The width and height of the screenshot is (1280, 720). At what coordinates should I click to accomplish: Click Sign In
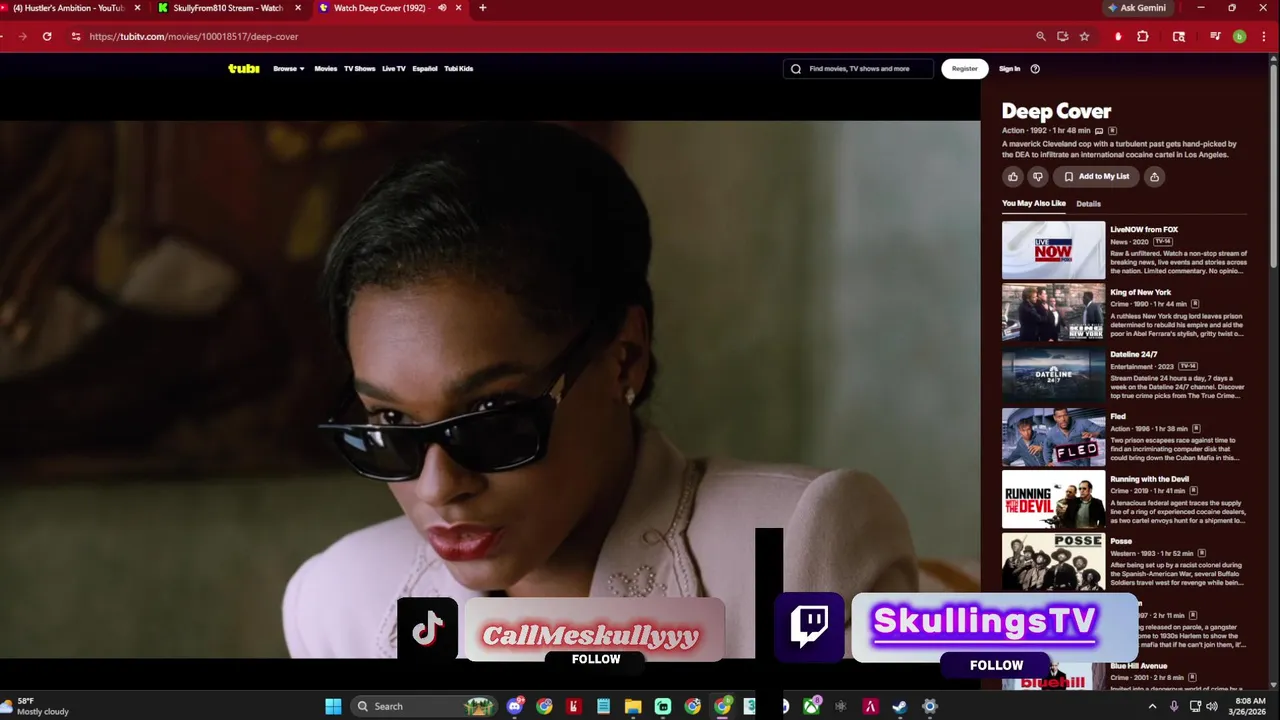click(x=1010, y=69)
